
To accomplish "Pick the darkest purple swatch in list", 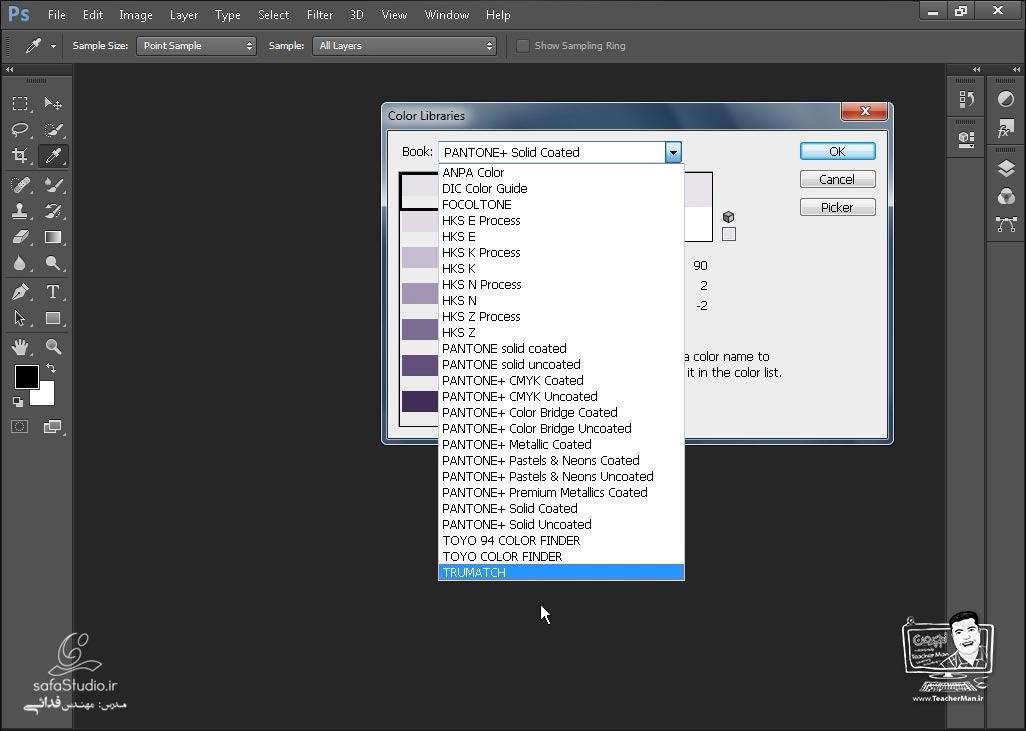I will (420, 401).
